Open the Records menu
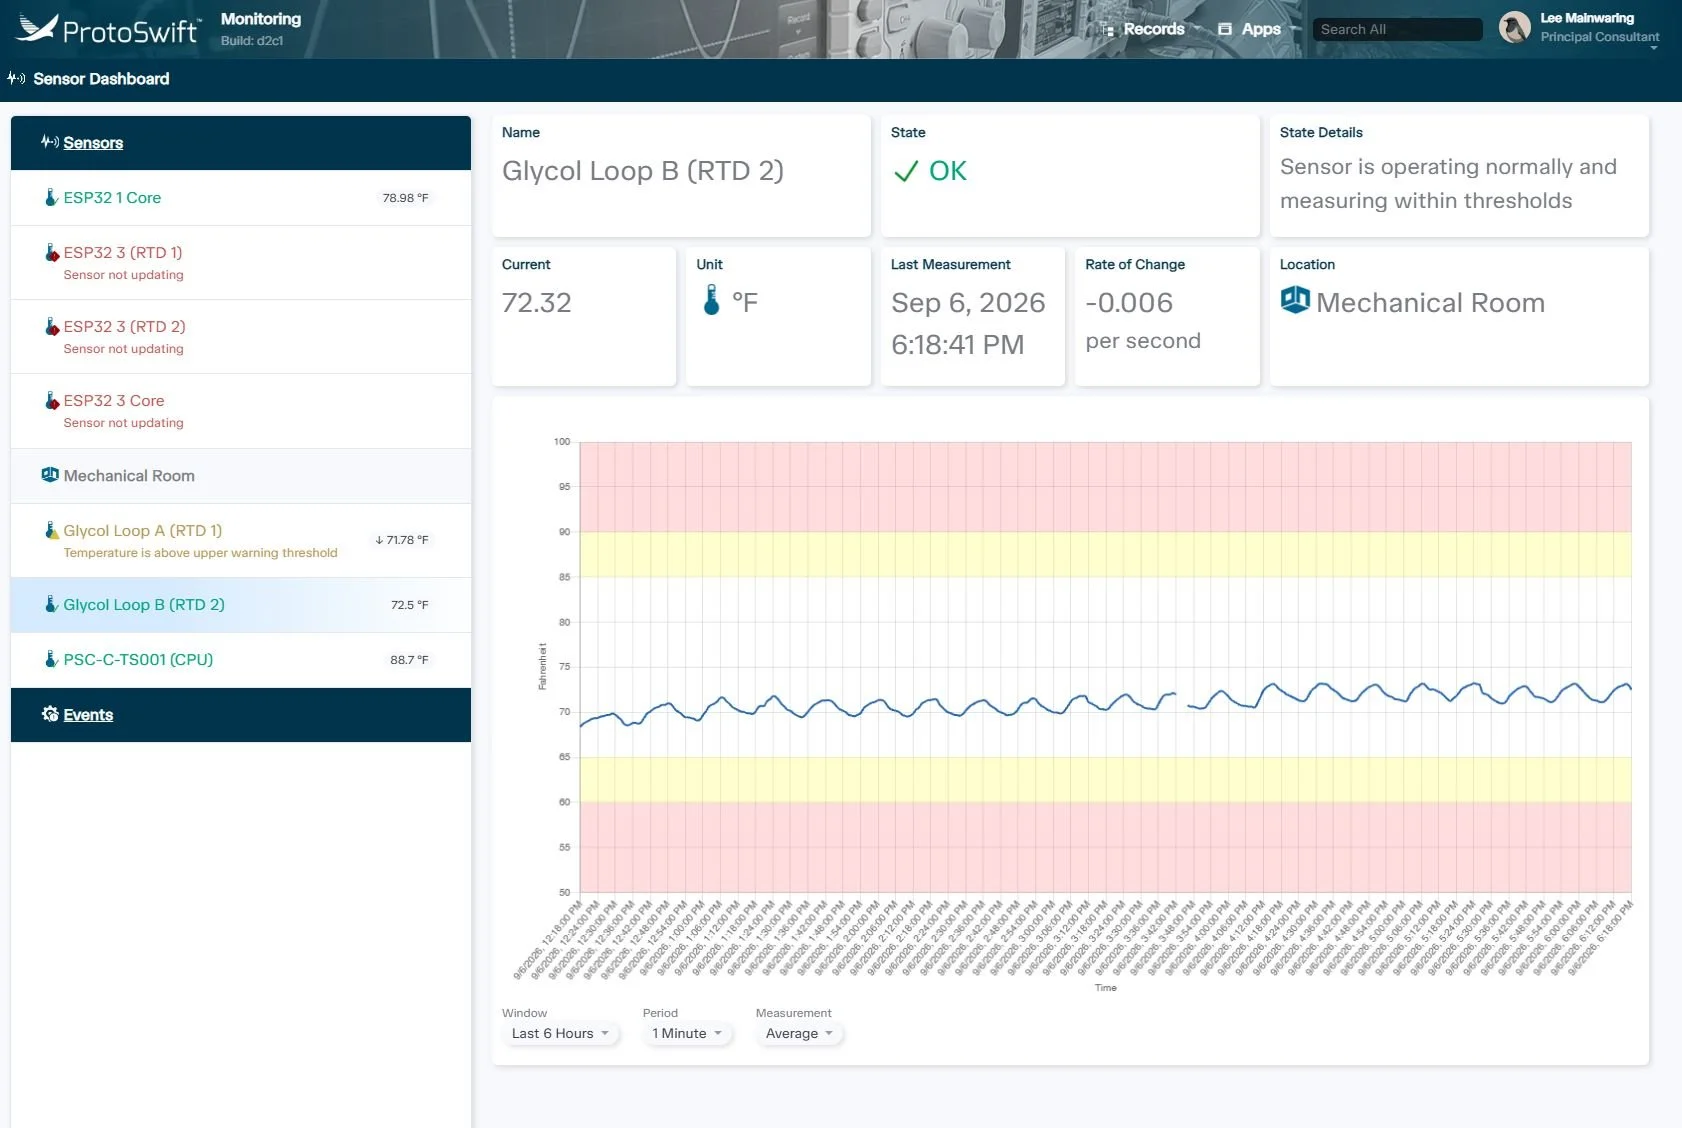Viewport: 1682px width, 1128px height. click(x=1152, y=29)
